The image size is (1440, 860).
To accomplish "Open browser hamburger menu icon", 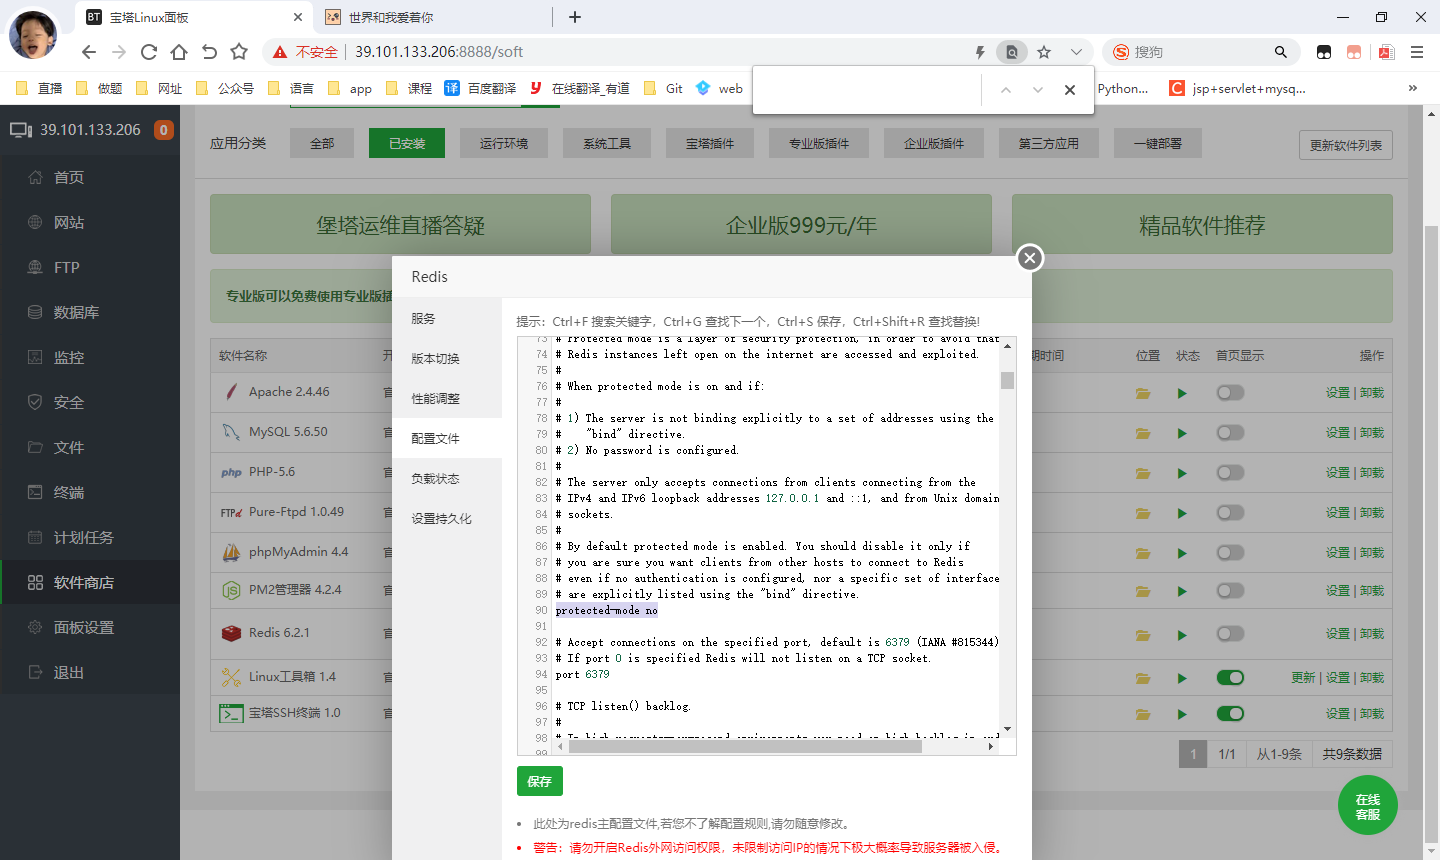I will (1417, 52).
